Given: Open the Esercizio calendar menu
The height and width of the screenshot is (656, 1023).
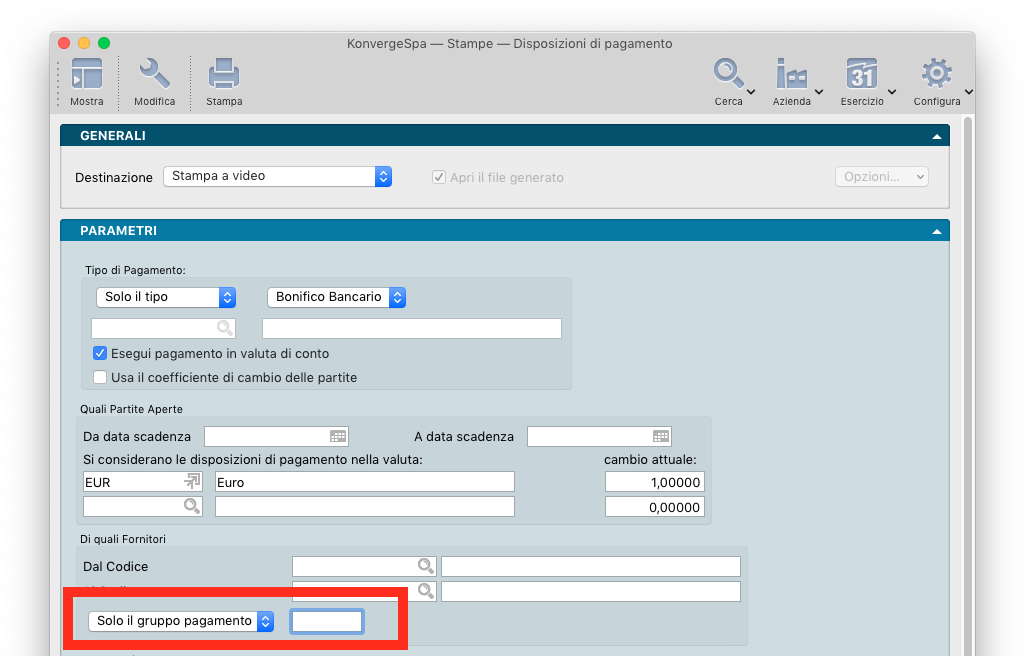Looking at the screenshot, I should 861,76.
